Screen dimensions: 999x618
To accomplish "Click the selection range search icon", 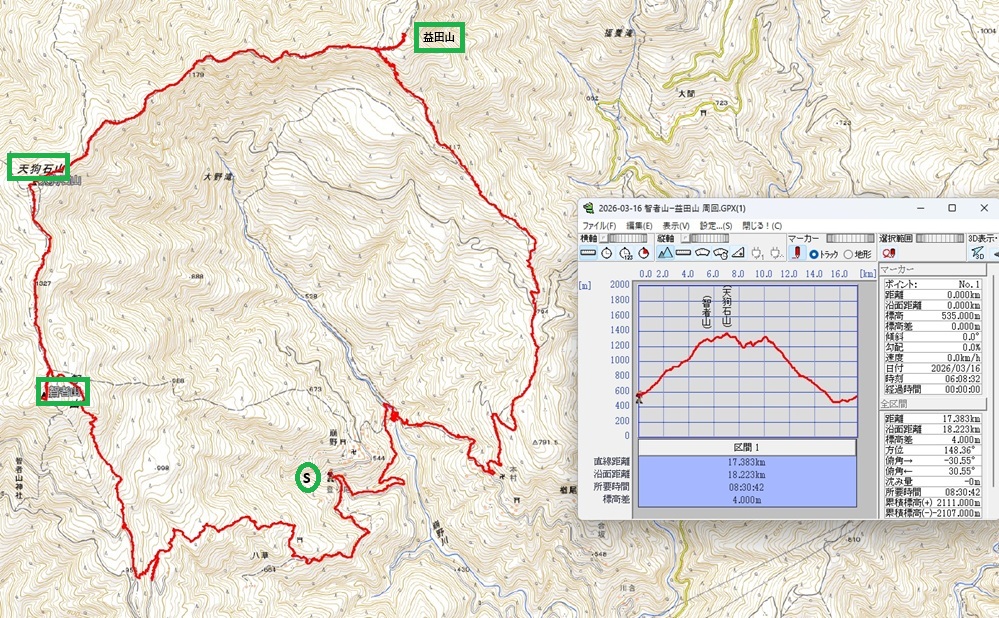I will 890,253.
